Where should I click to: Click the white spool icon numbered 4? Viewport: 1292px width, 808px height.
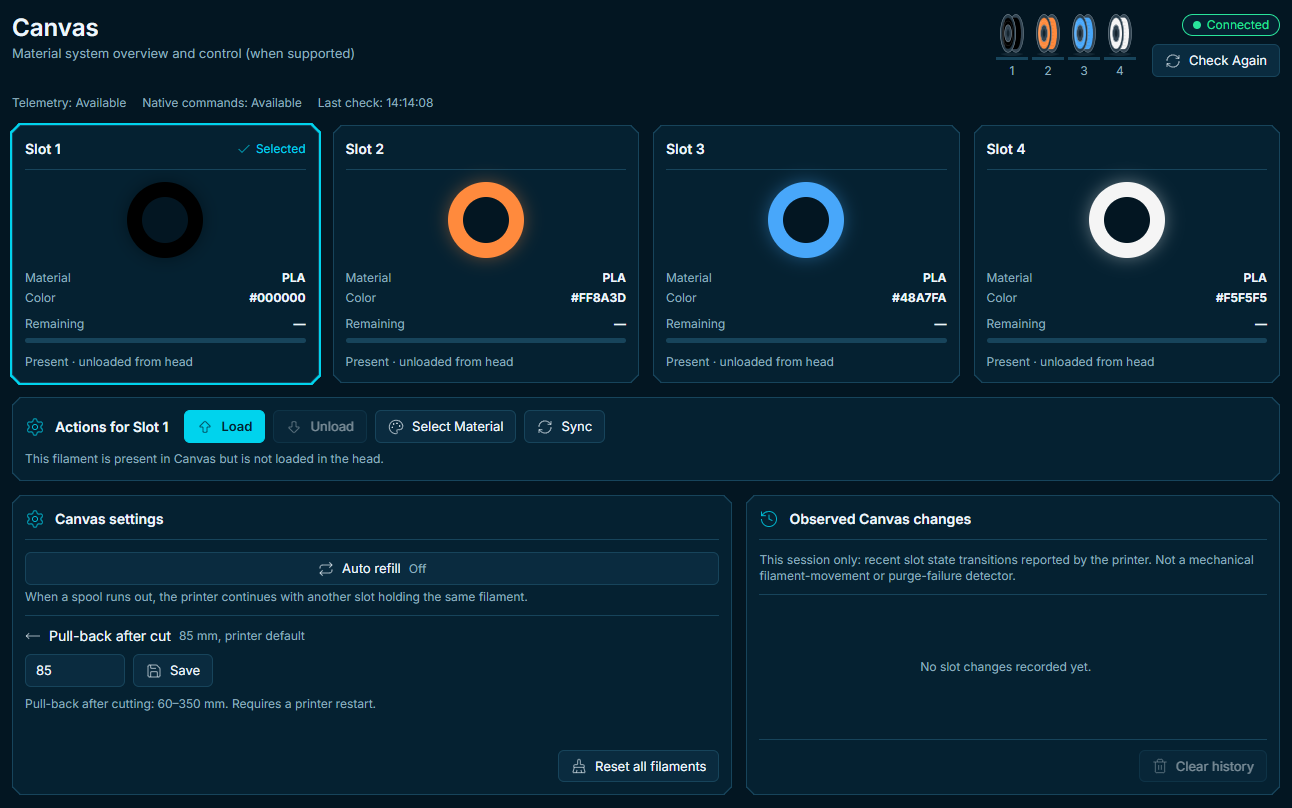pyautogui.click(x=1120, y=34)
